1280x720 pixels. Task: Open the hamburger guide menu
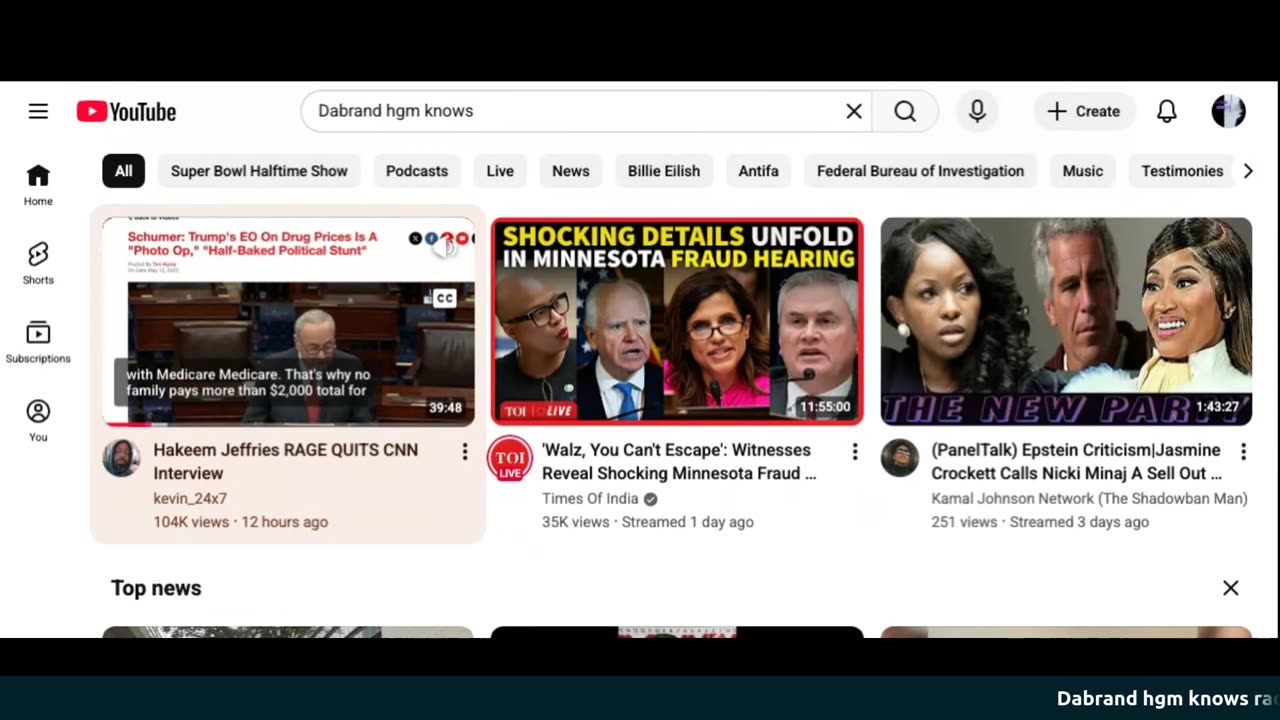38,111
